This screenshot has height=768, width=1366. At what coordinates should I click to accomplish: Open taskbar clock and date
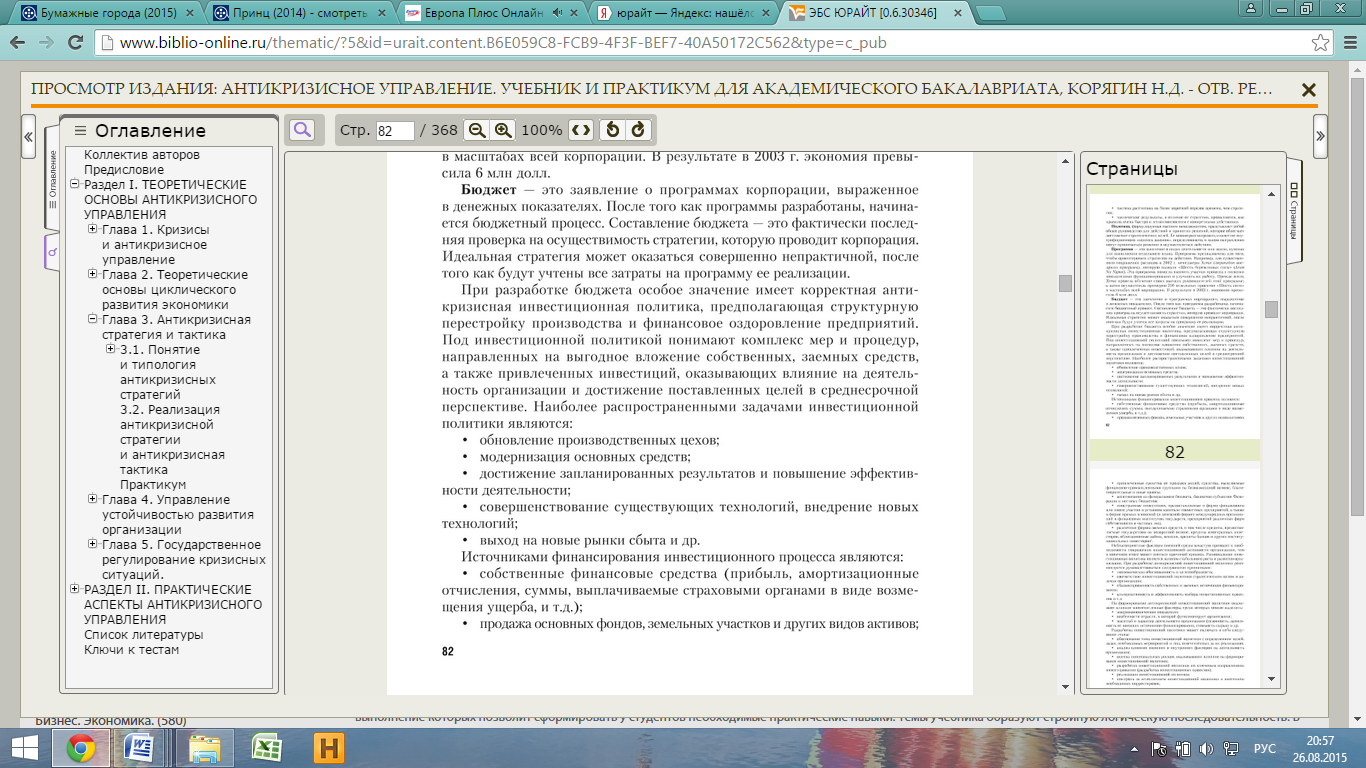click(1320, 747)
